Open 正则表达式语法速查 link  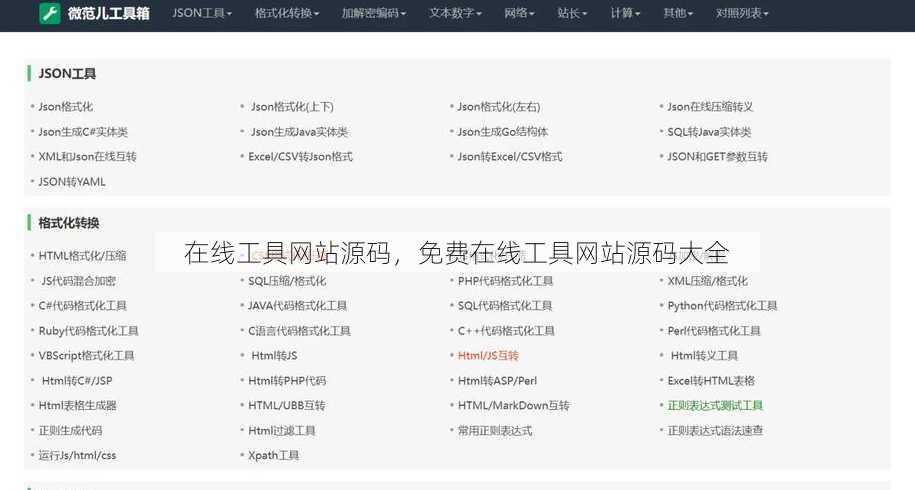715,430
